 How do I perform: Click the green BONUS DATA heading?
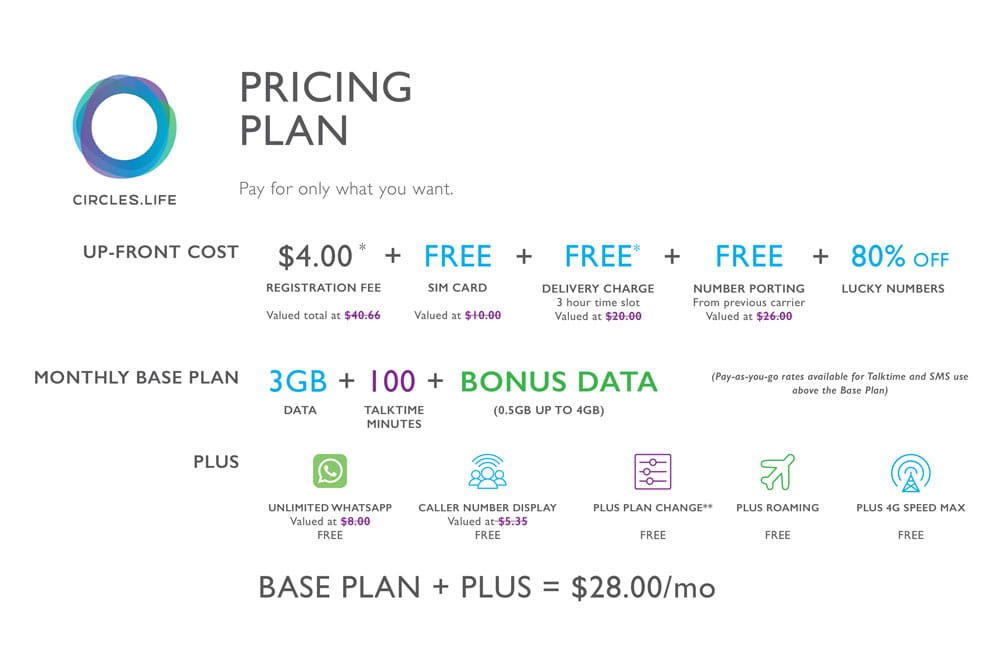[558, 381]
